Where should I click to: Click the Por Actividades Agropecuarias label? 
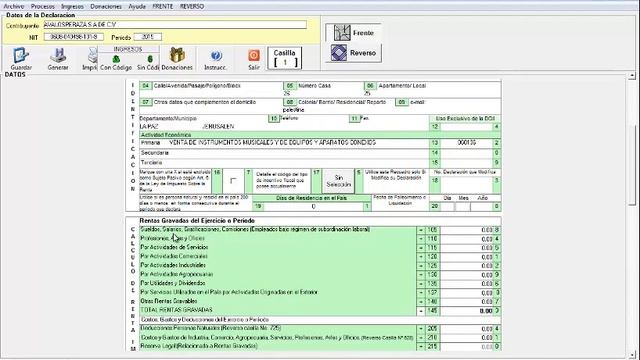coord(177,274)
